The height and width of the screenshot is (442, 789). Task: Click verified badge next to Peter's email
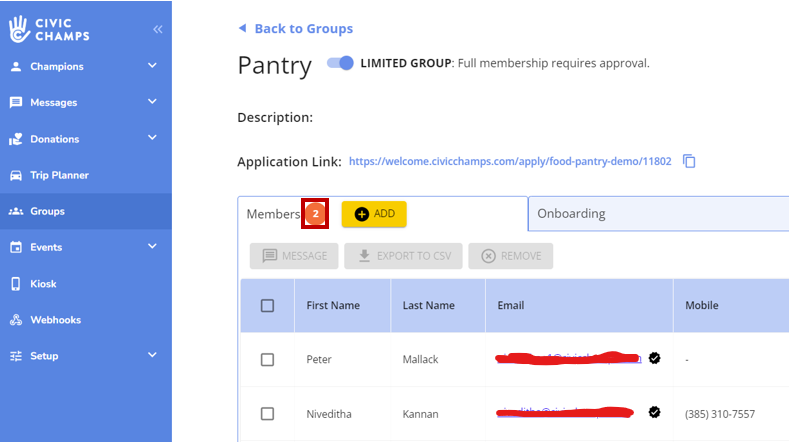pos(654,357)
